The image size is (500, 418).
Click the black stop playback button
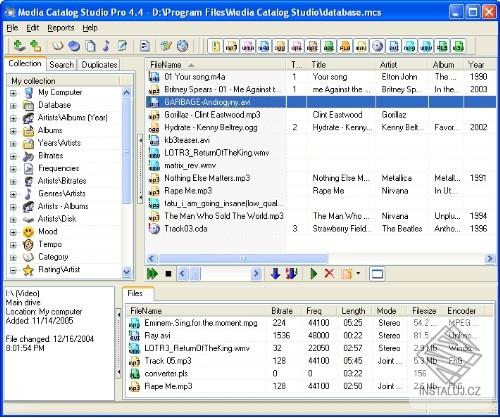[168, 274]
